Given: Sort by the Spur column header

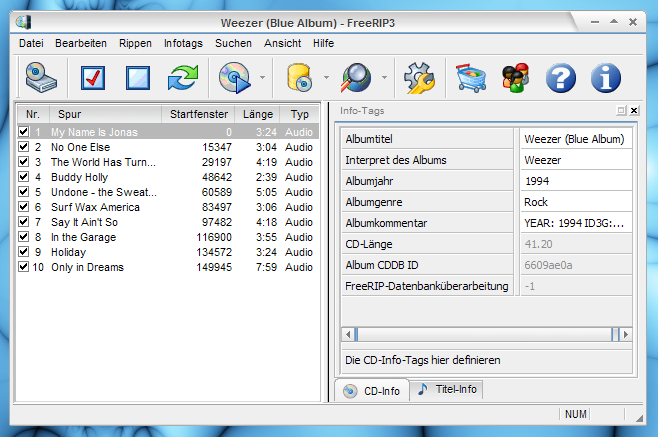Looking at the screenshot, I should 105,114.
